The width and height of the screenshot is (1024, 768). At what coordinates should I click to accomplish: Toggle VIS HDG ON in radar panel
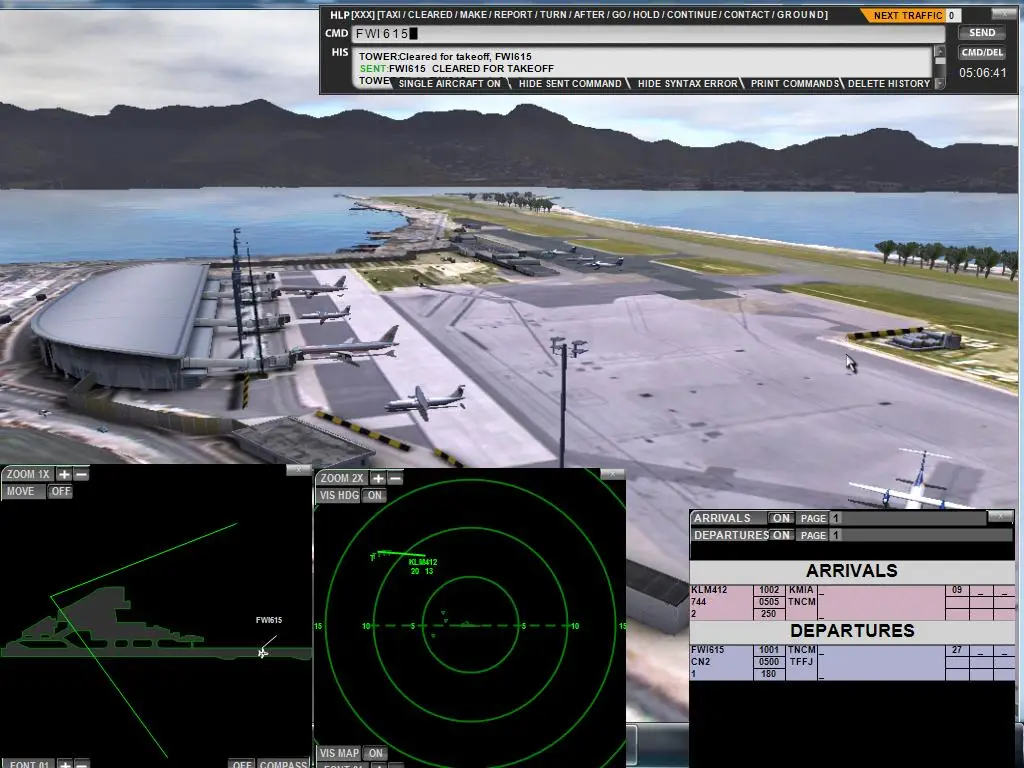[x=374, y=495]
